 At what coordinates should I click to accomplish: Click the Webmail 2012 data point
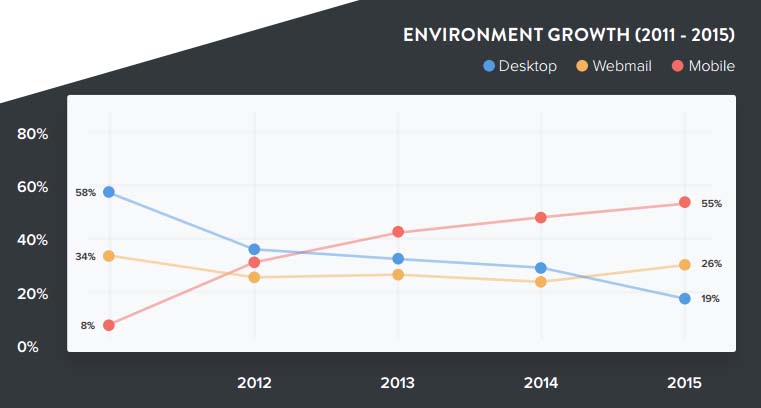254,277
